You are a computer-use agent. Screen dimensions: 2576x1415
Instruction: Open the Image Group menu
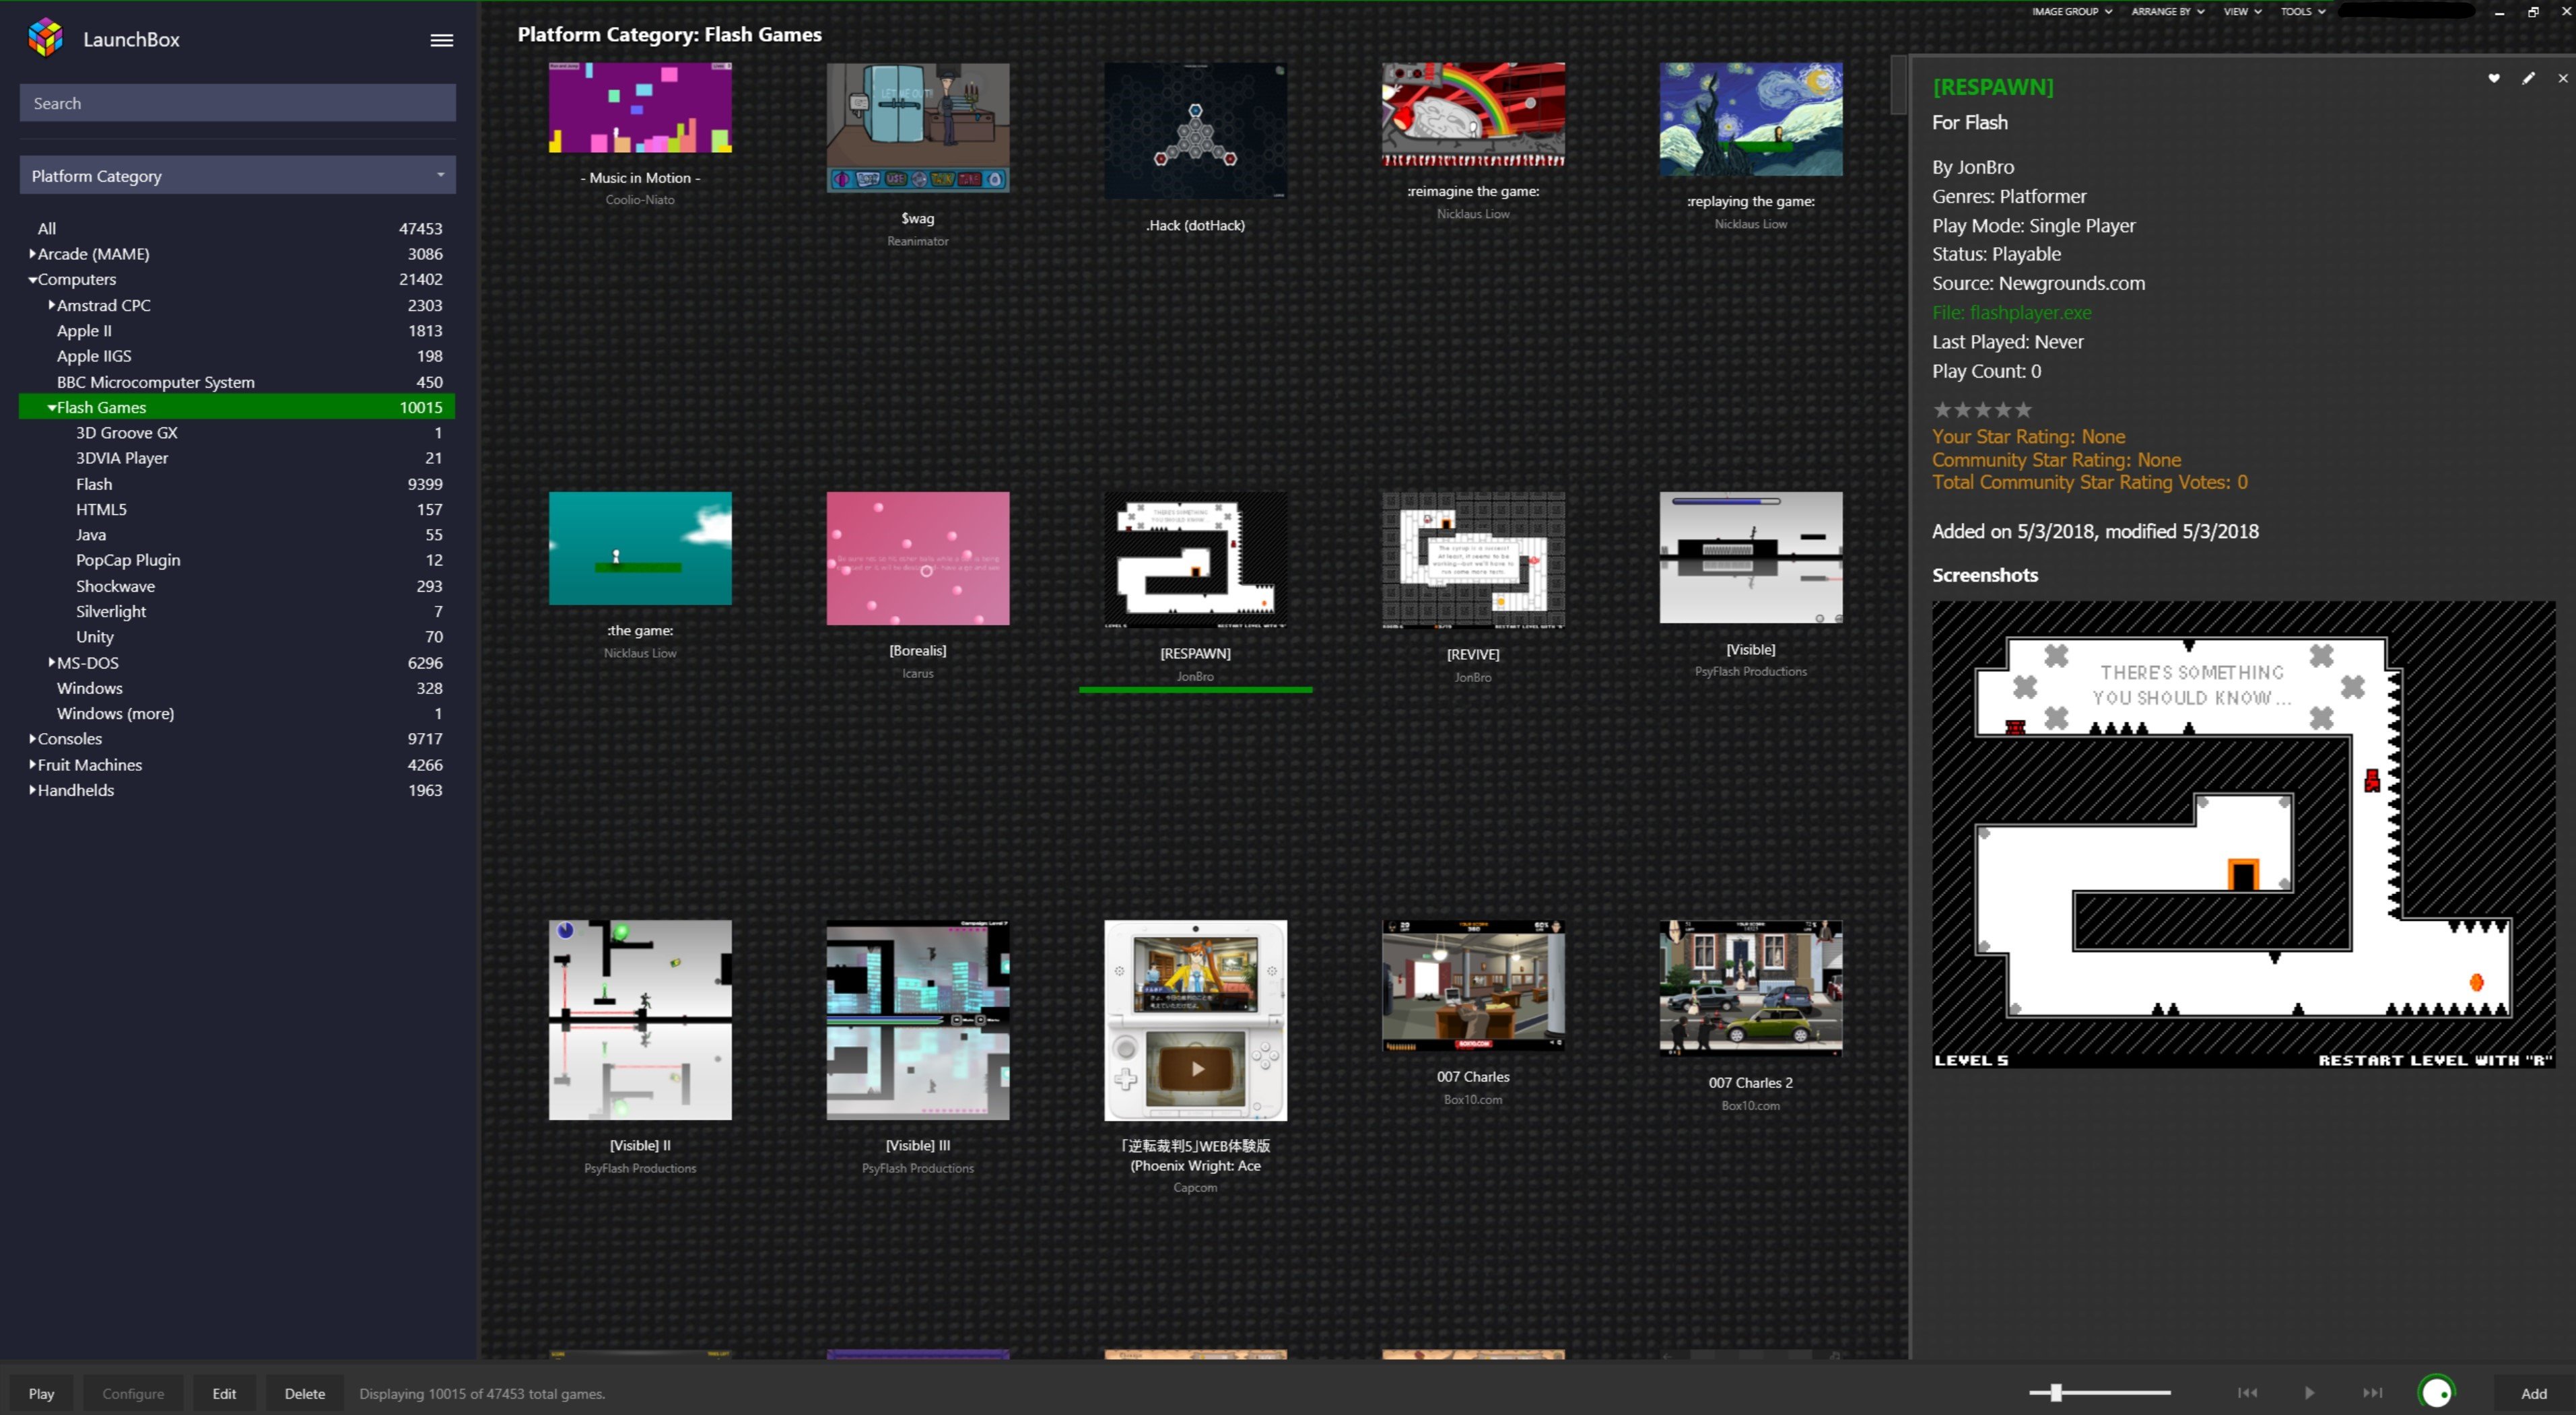[2071, 12]
